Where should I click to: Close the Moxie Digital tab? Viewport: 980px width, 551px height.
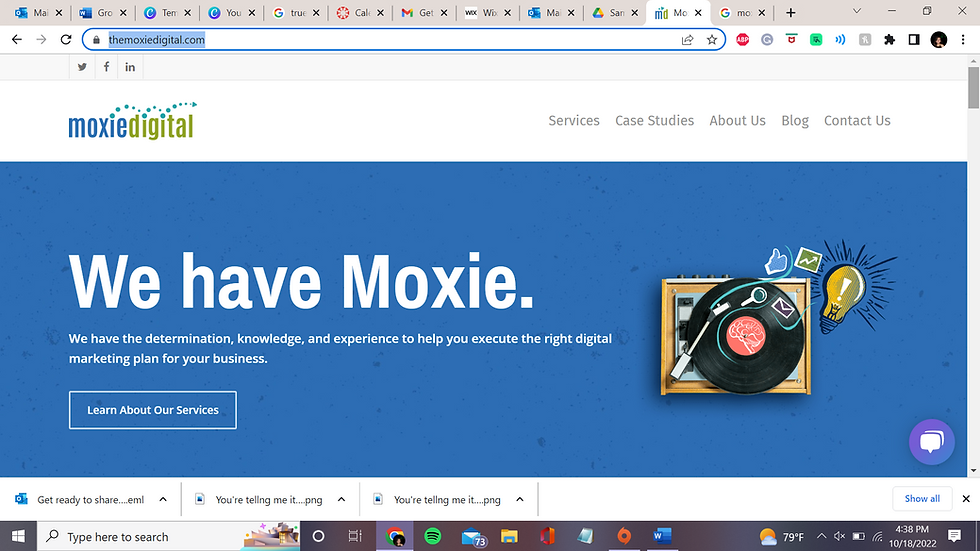(x=698, y=12)
